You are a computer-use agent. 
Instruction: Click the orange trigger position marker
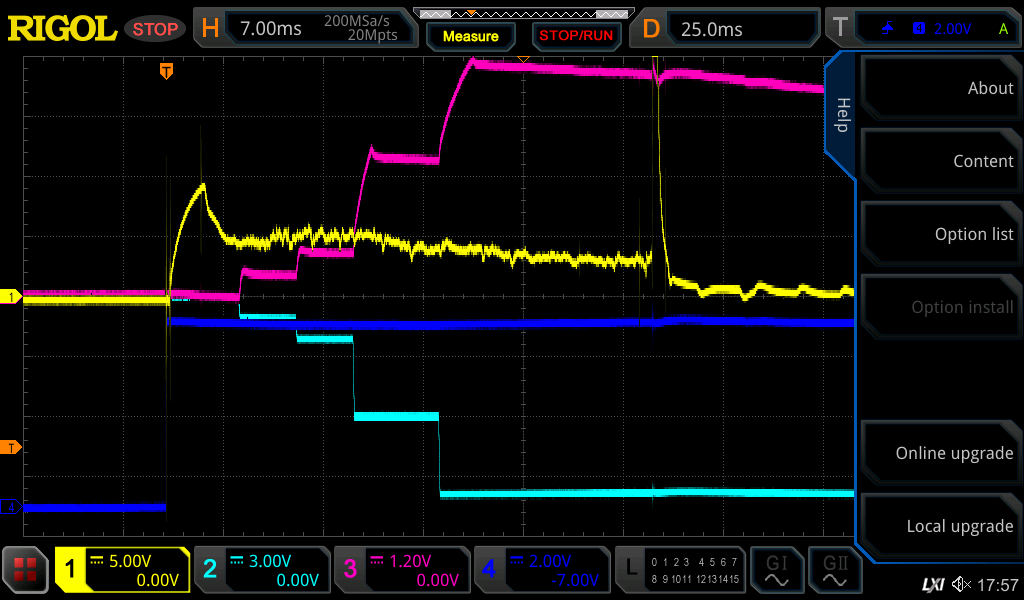pos(166,71)
